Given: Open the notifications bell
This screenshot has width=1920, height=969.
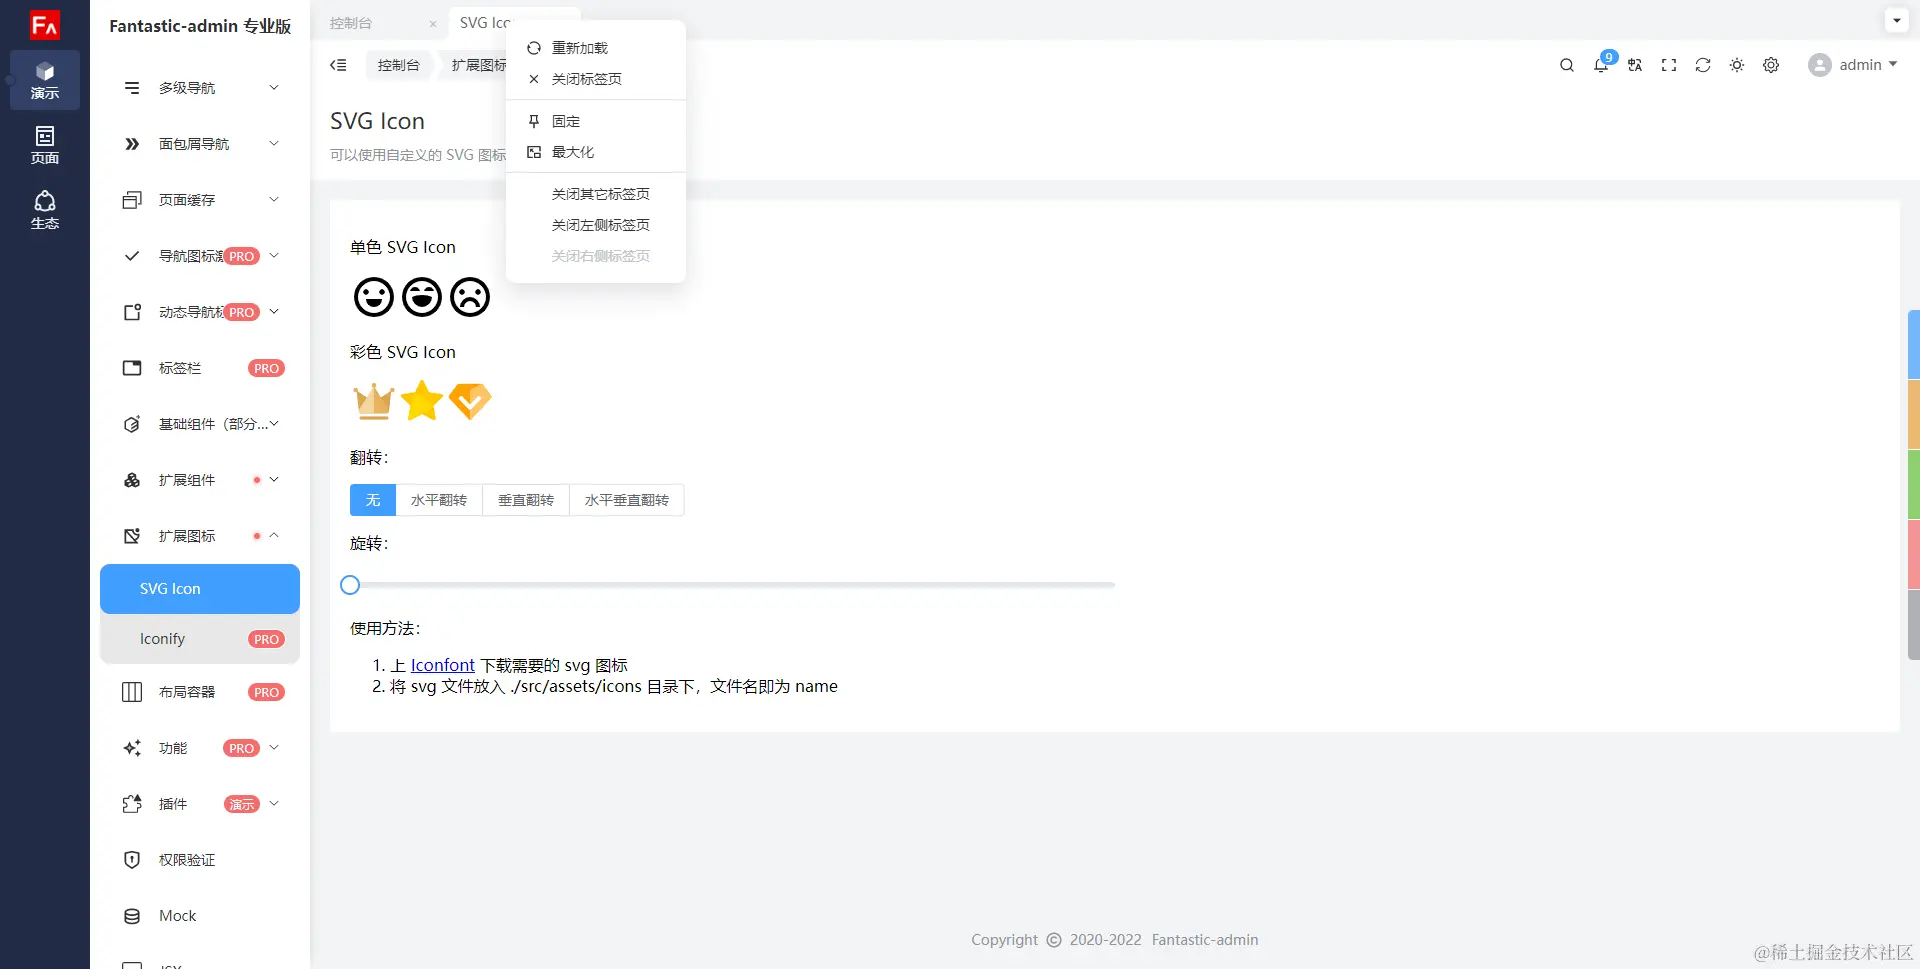Looking at the screenshot, I should point(1601,65).
